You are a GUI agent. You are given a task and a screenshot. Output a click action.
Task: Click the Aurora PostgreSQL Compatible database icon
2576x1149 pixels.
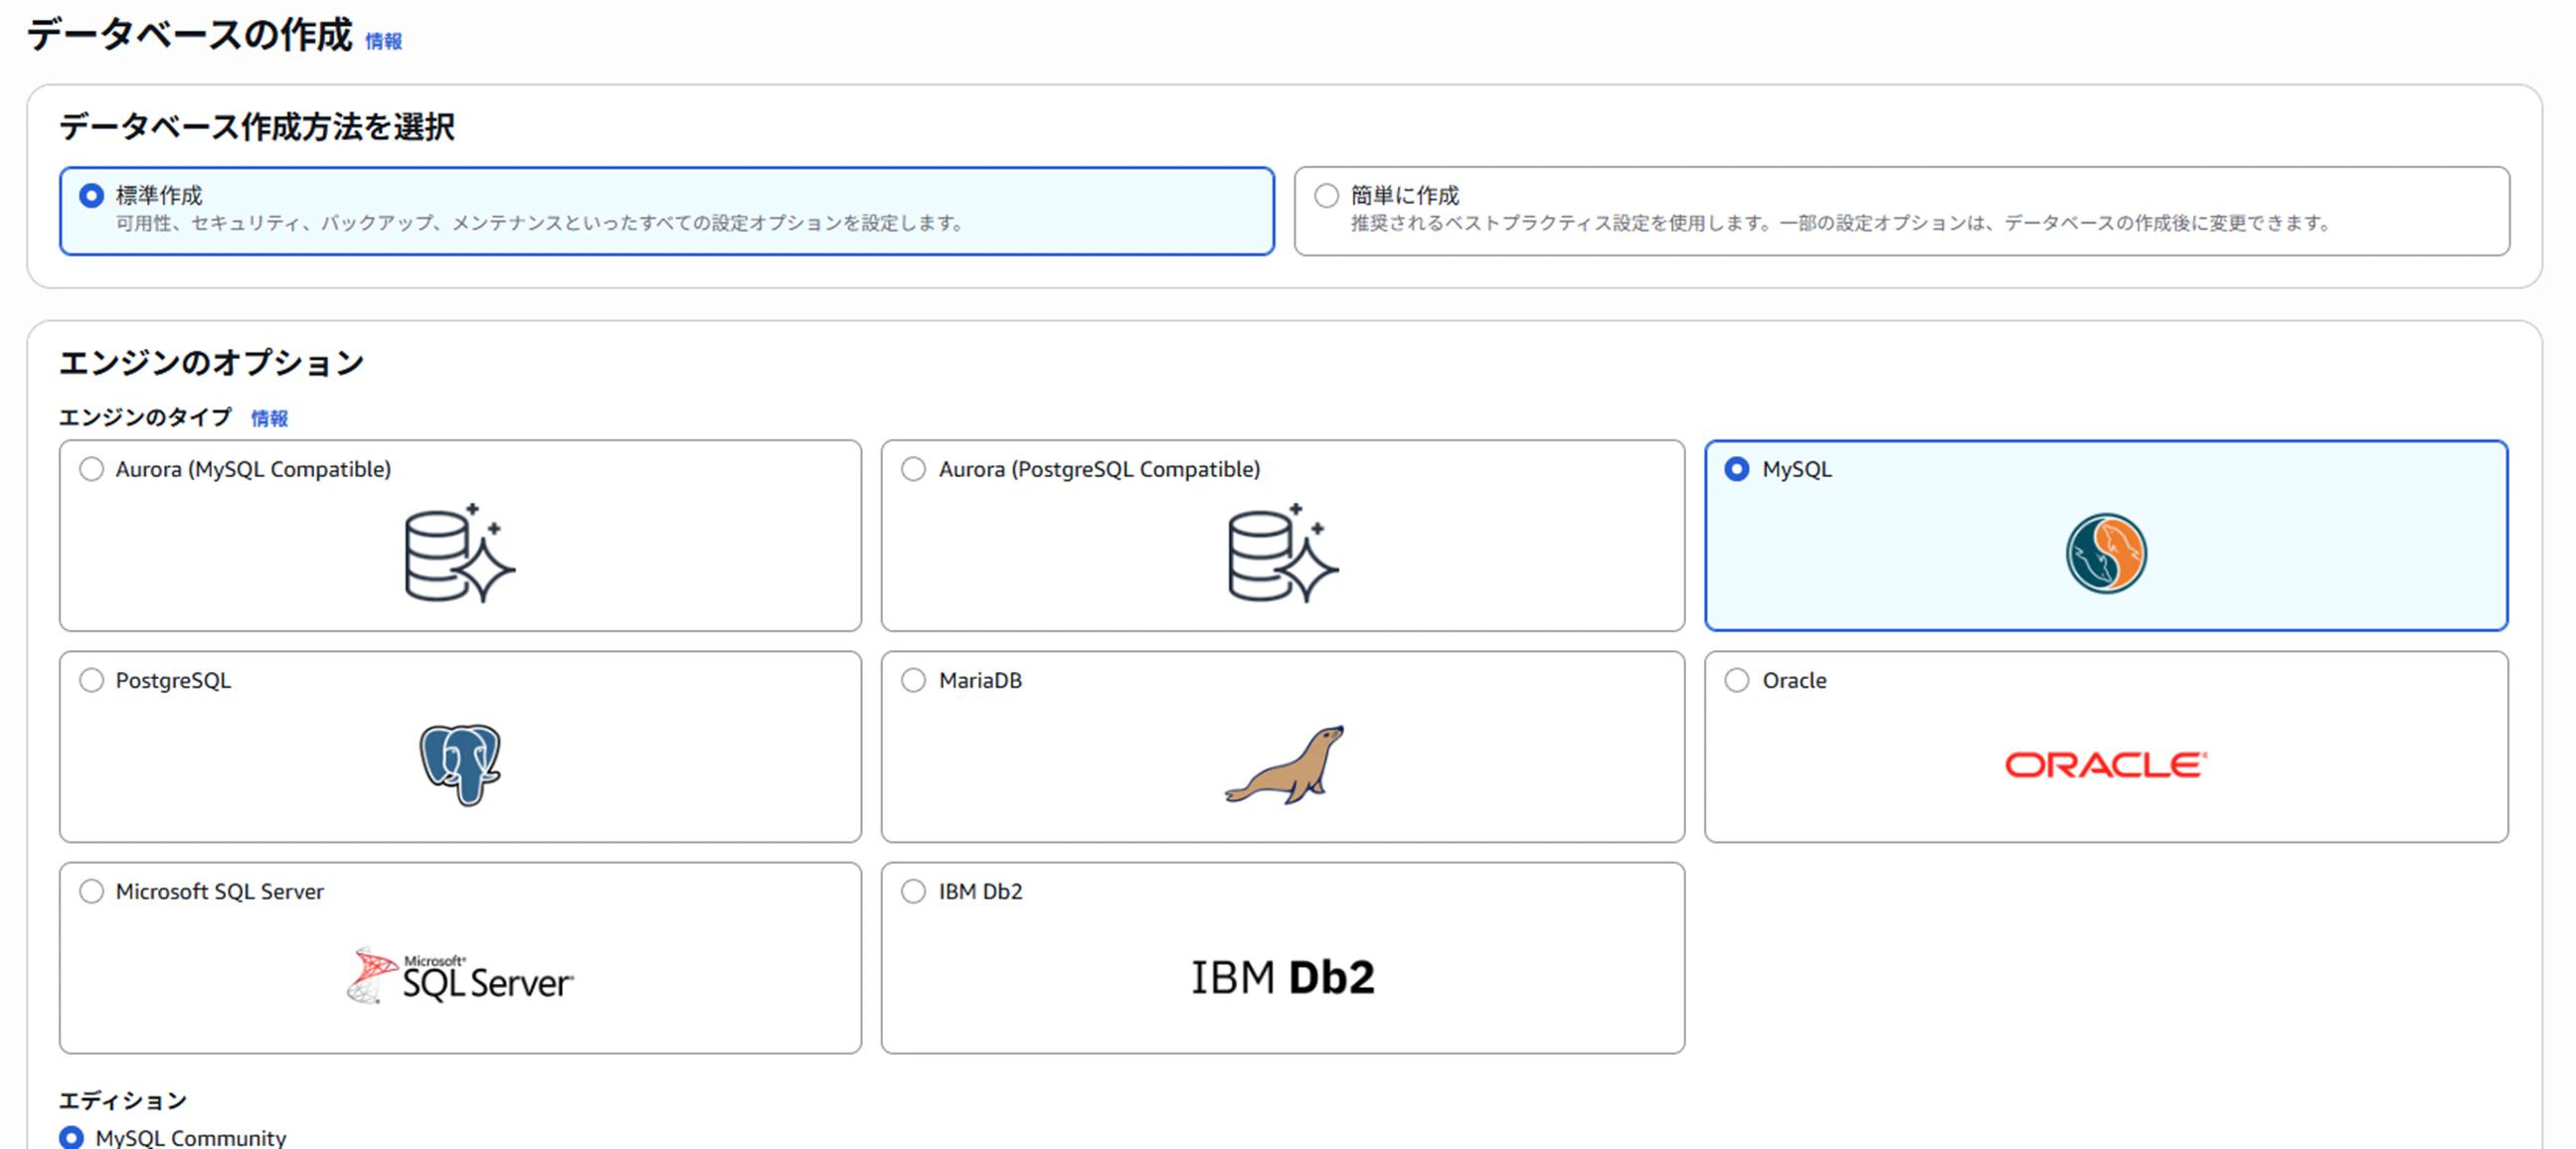click(1283, 553)
